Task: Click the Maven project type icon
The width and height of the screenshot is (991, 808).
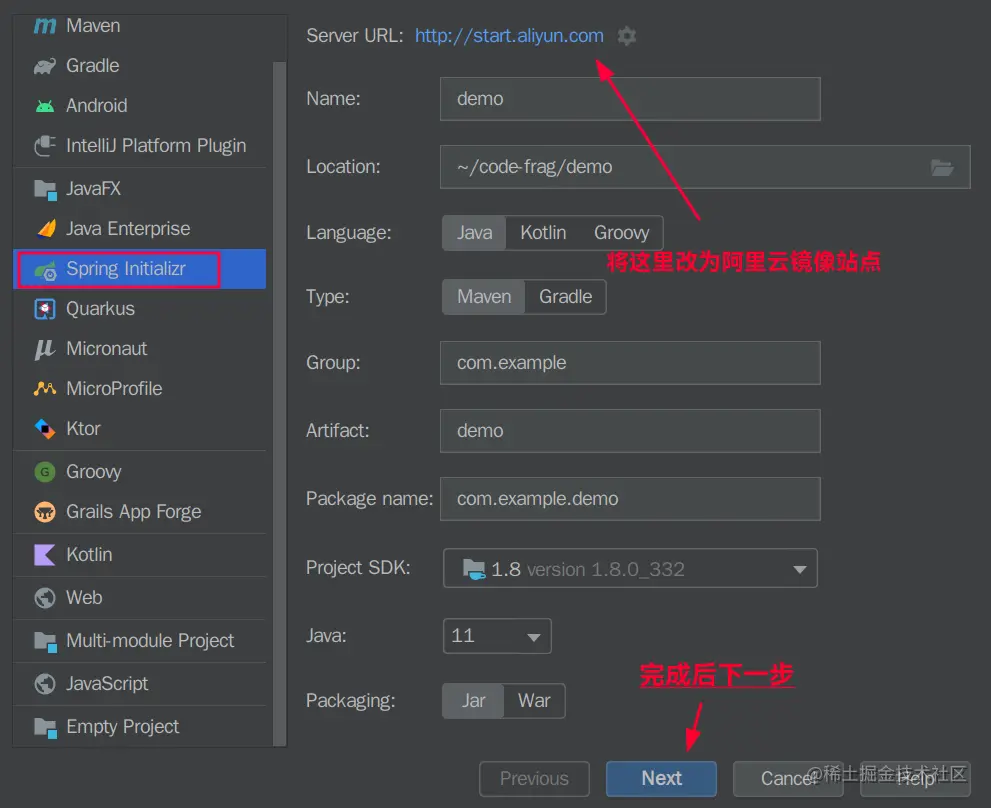Action: 45,26
